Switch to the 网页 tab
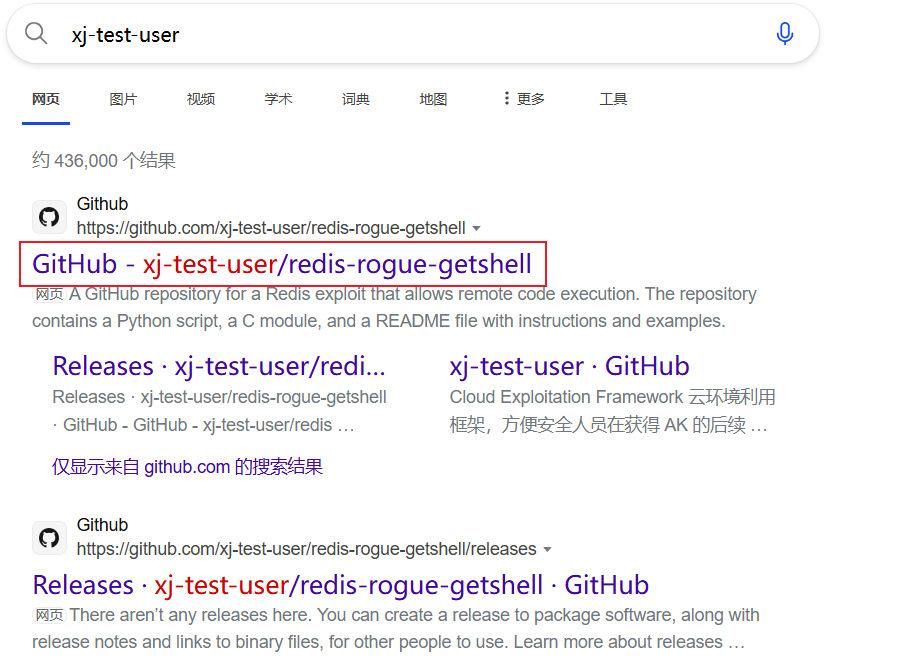The image size is (907, 666). [46, 99]
